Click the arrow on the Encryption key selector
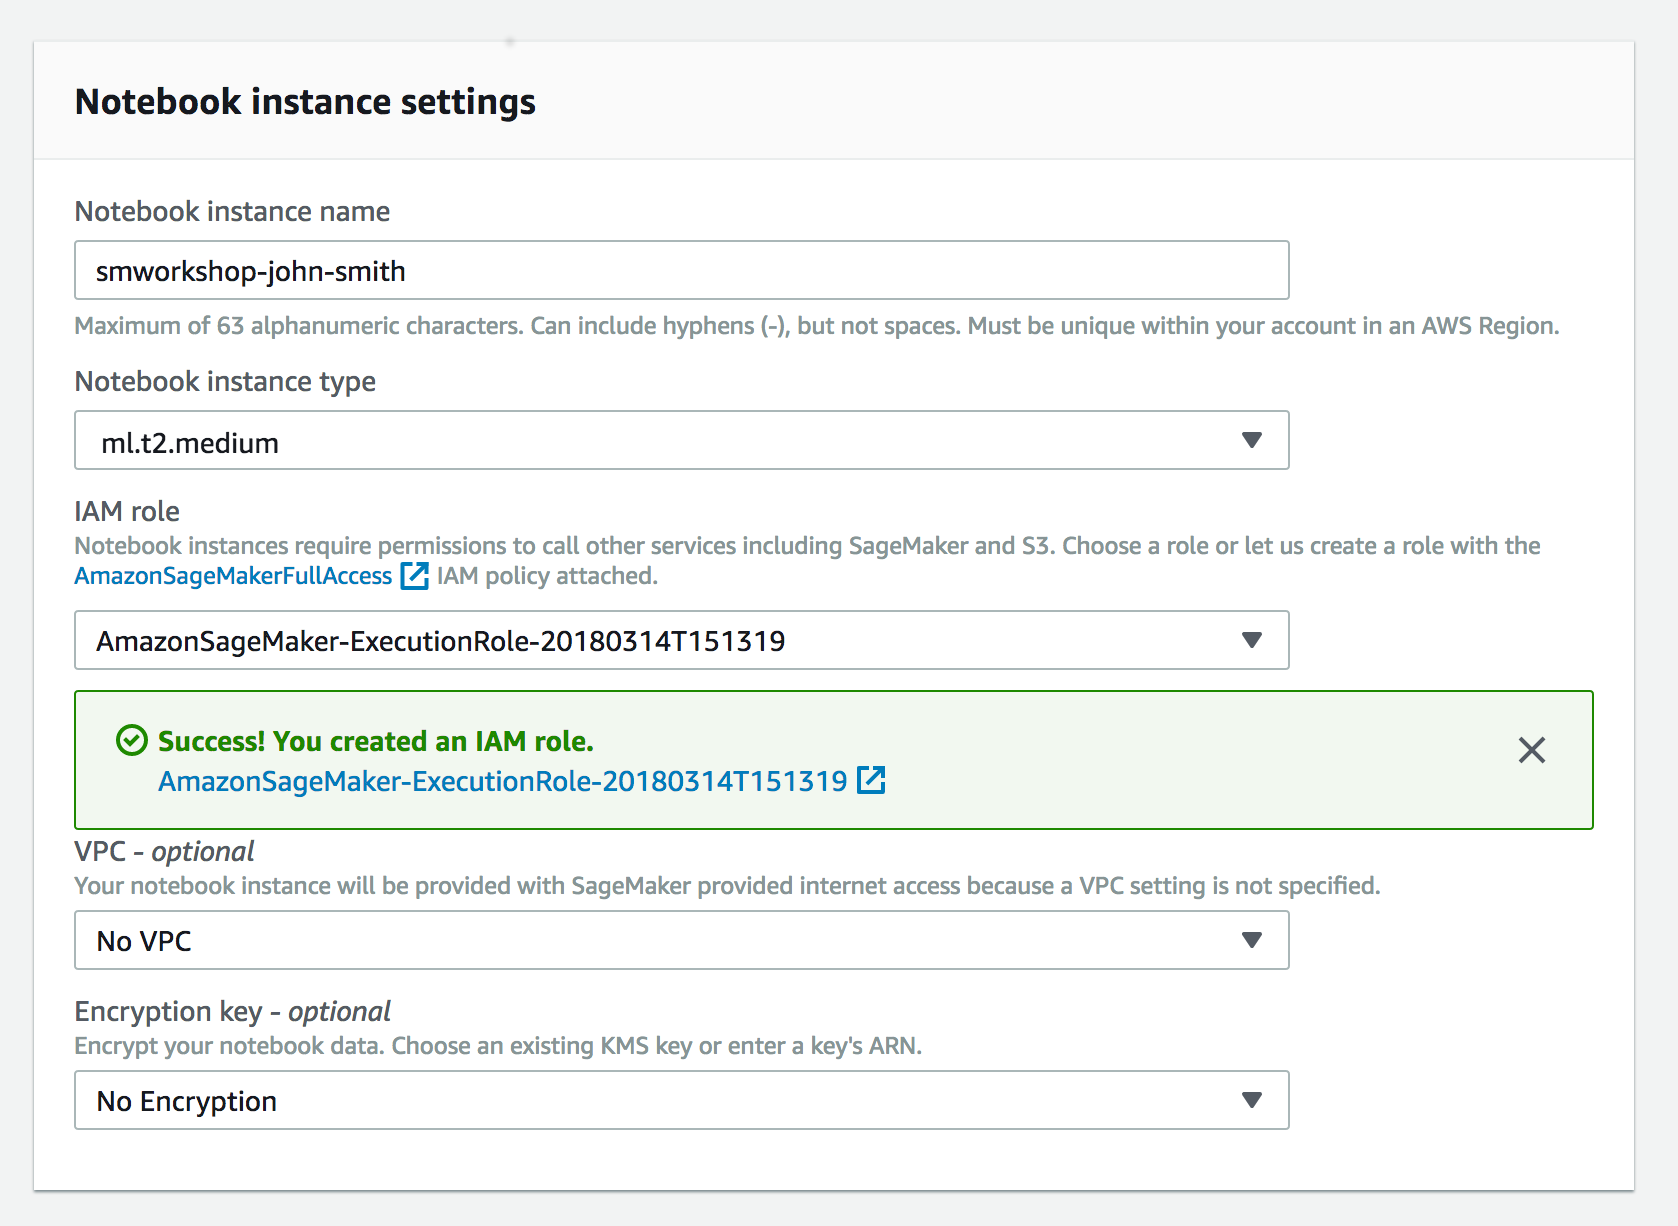The height and width of the screenshot is (1226, 1678). [x=1251, y=1100]
